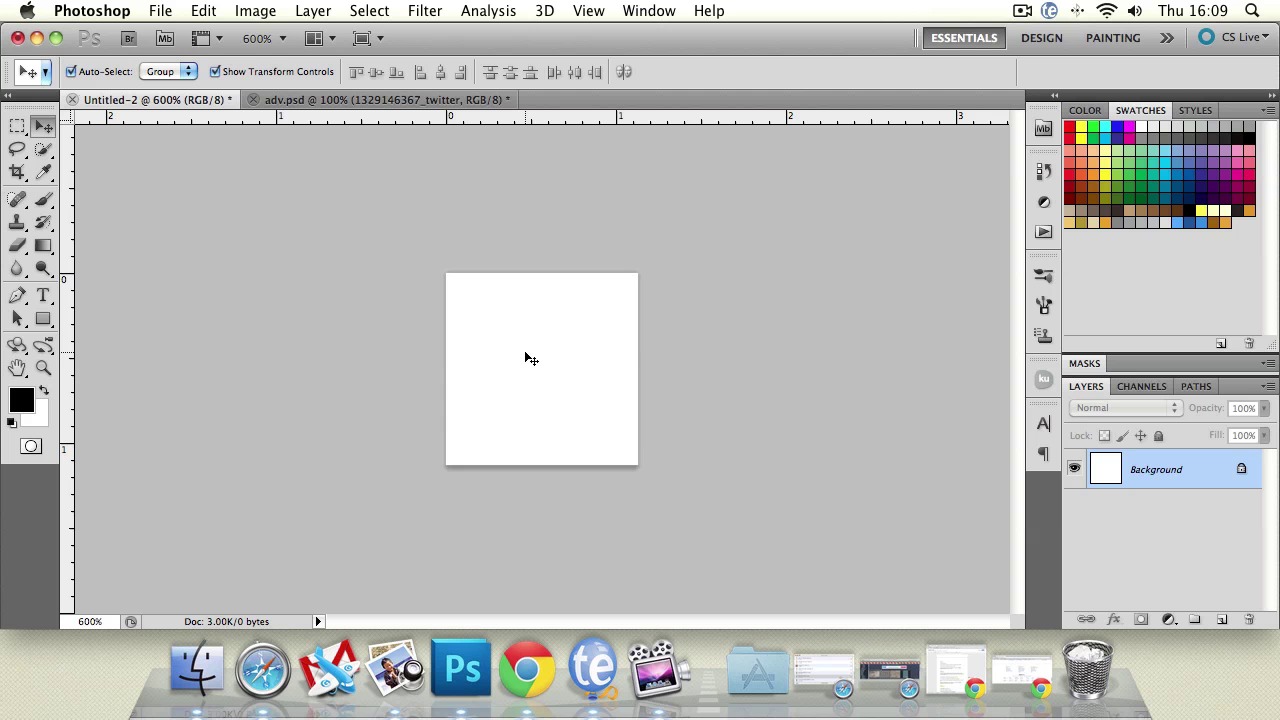
Task: Switch to the Design workspace
Action: (x=1041, y=38)
